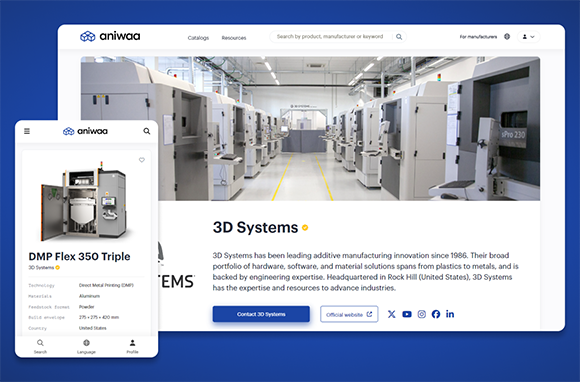Select the Profile tab in mobile bottom bar
This screenshot has height=382, width=580.
coord(132,346)
